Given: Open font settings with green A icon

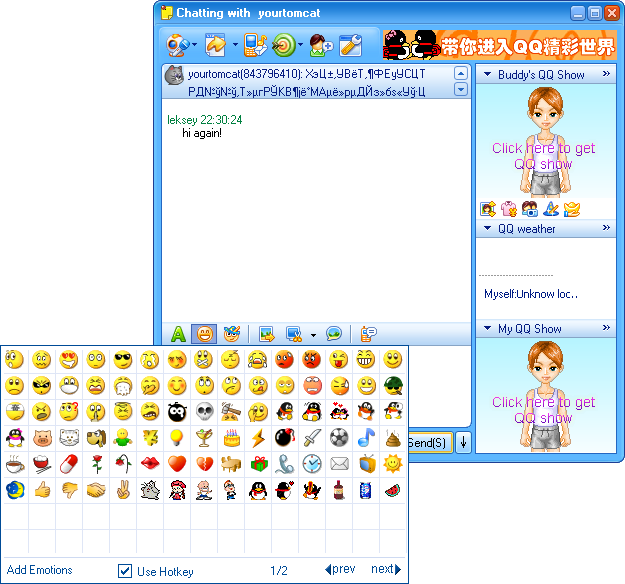Looking at the screenshot, I should coord(178,334).
